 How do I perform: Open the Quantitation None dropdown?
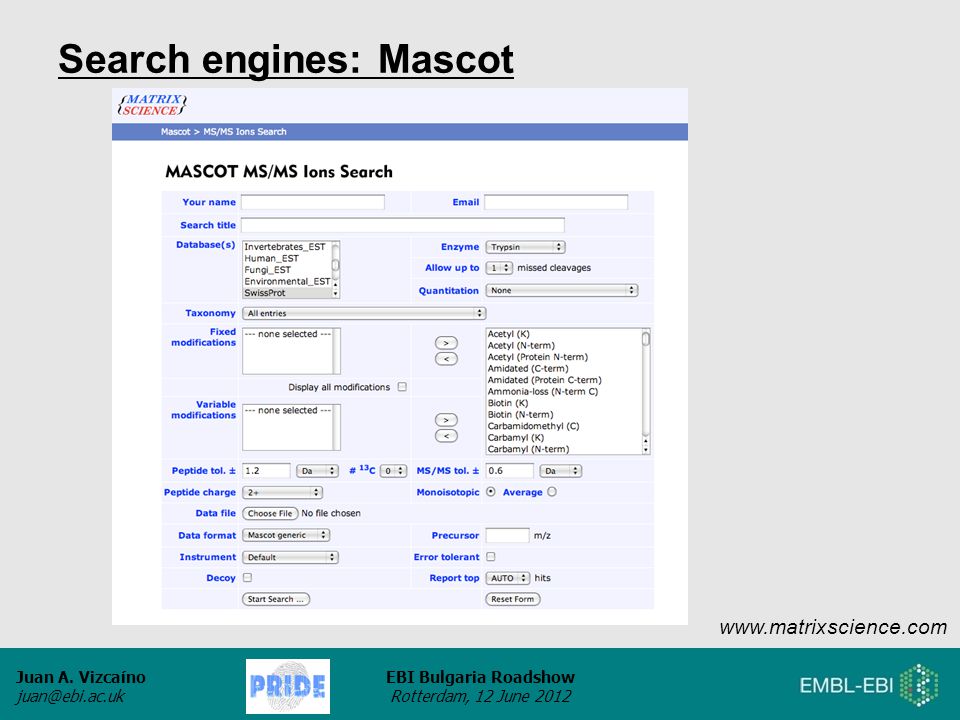[x=562, y=291]
